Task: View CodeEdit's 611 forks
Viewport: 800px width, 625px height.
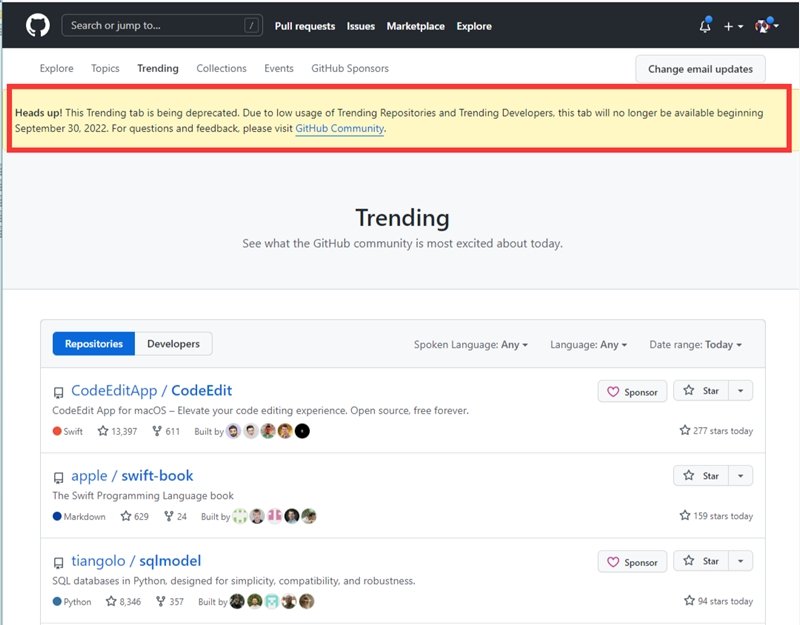Action: tap(166, 432)
